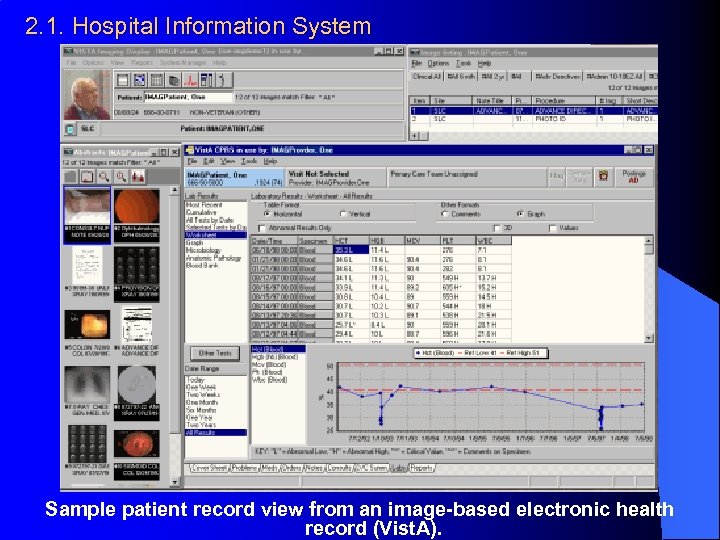Click the thumbnail panel scrollbar down arrow

point(174,483)
